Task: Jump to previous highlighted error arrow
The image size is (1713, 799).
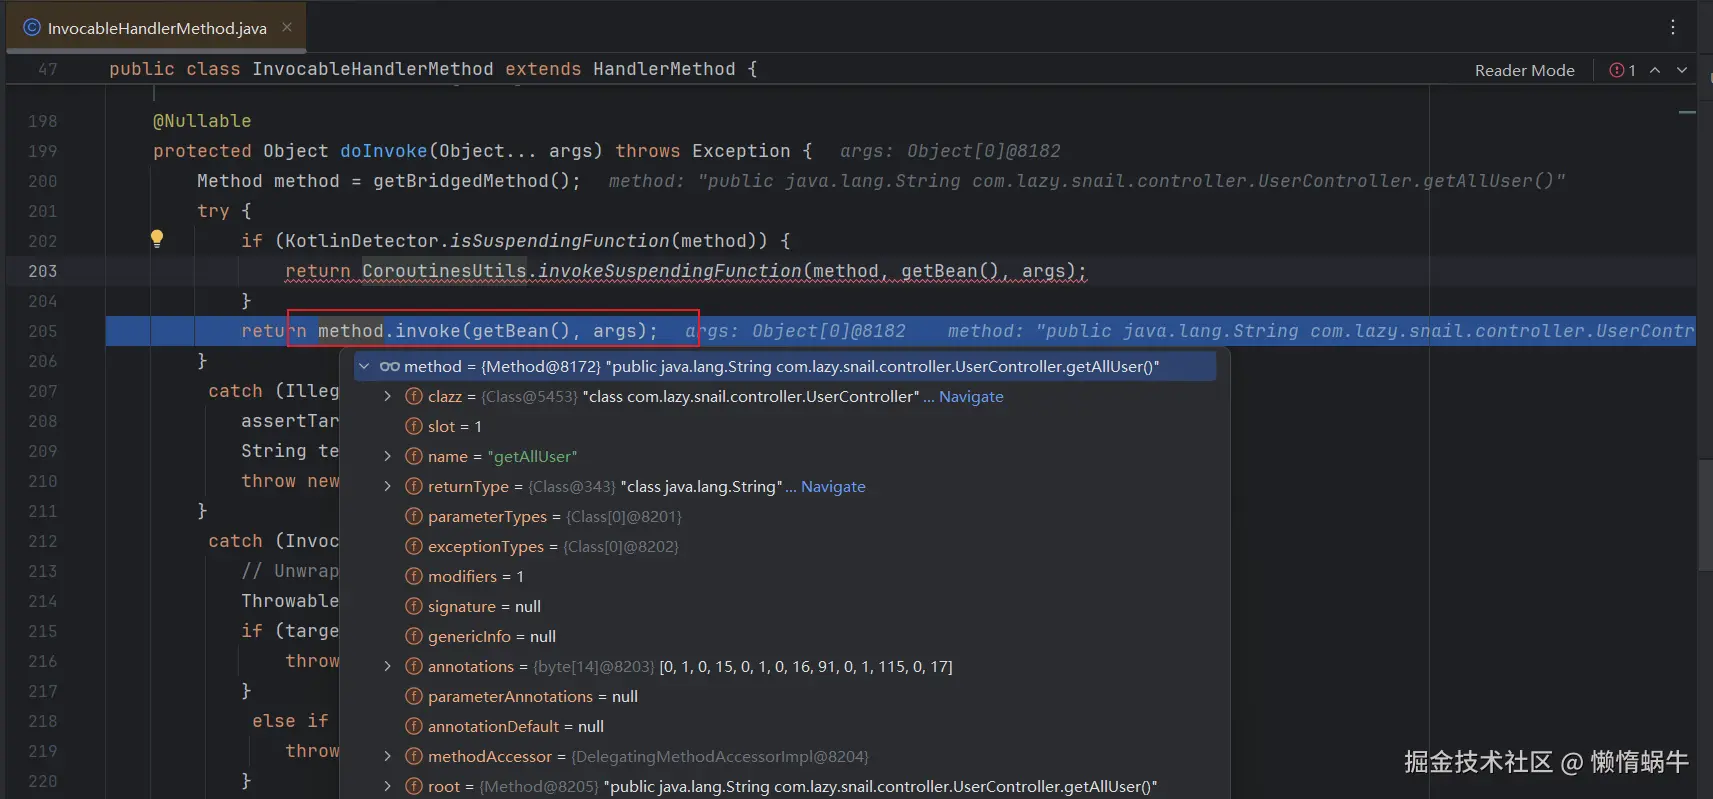Action: click(1655, 70)
